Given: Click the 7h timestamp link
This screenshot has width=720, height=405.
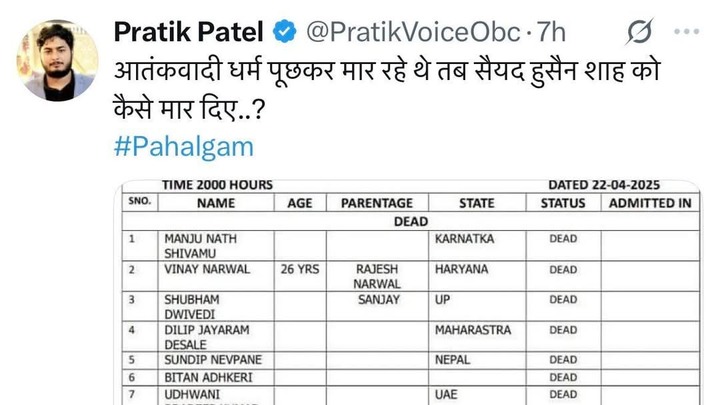Looking at the screenshot, I should click(551, 32).
